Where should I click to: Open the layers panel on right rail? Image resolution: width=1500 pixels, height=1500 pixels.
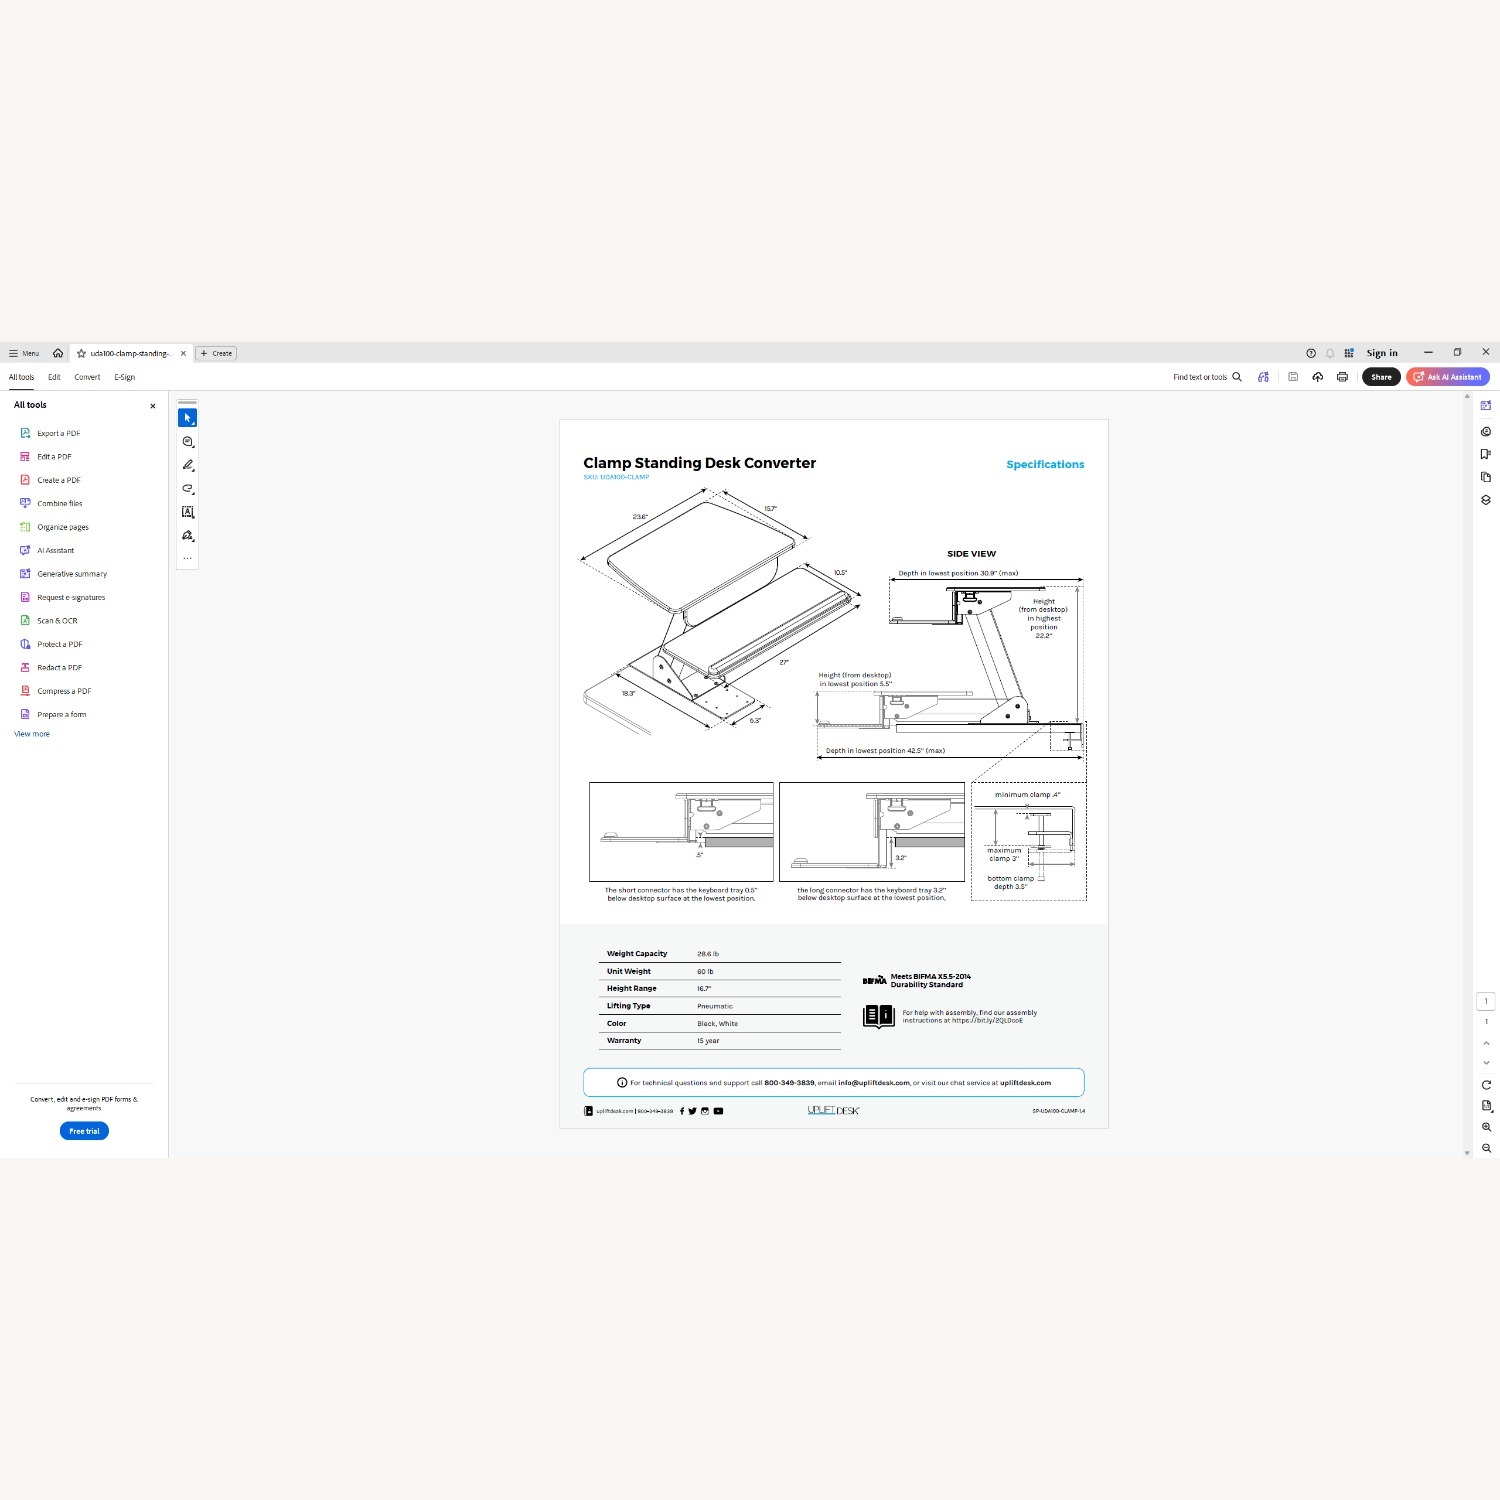(1486, 500)
